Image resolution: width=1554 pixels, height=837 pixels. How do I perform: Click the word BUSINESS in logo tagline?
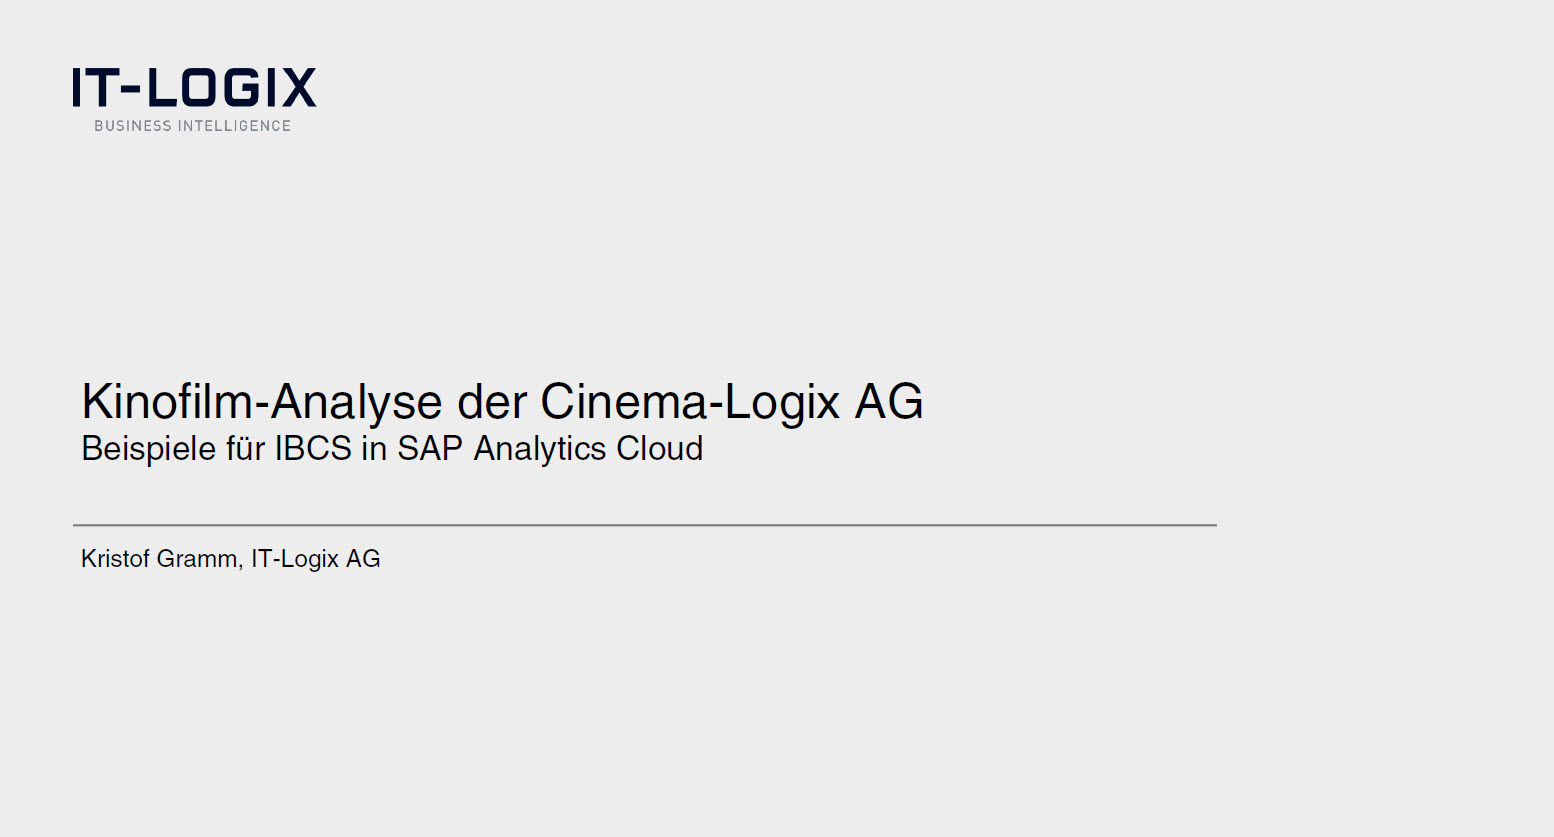point(133,126)
